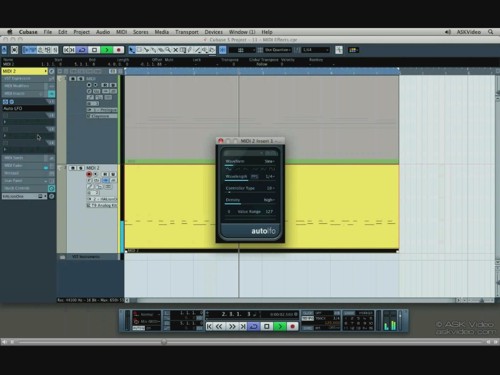Open the Project menu
This screenshot has height=375, width=500.
click(82, 32)
